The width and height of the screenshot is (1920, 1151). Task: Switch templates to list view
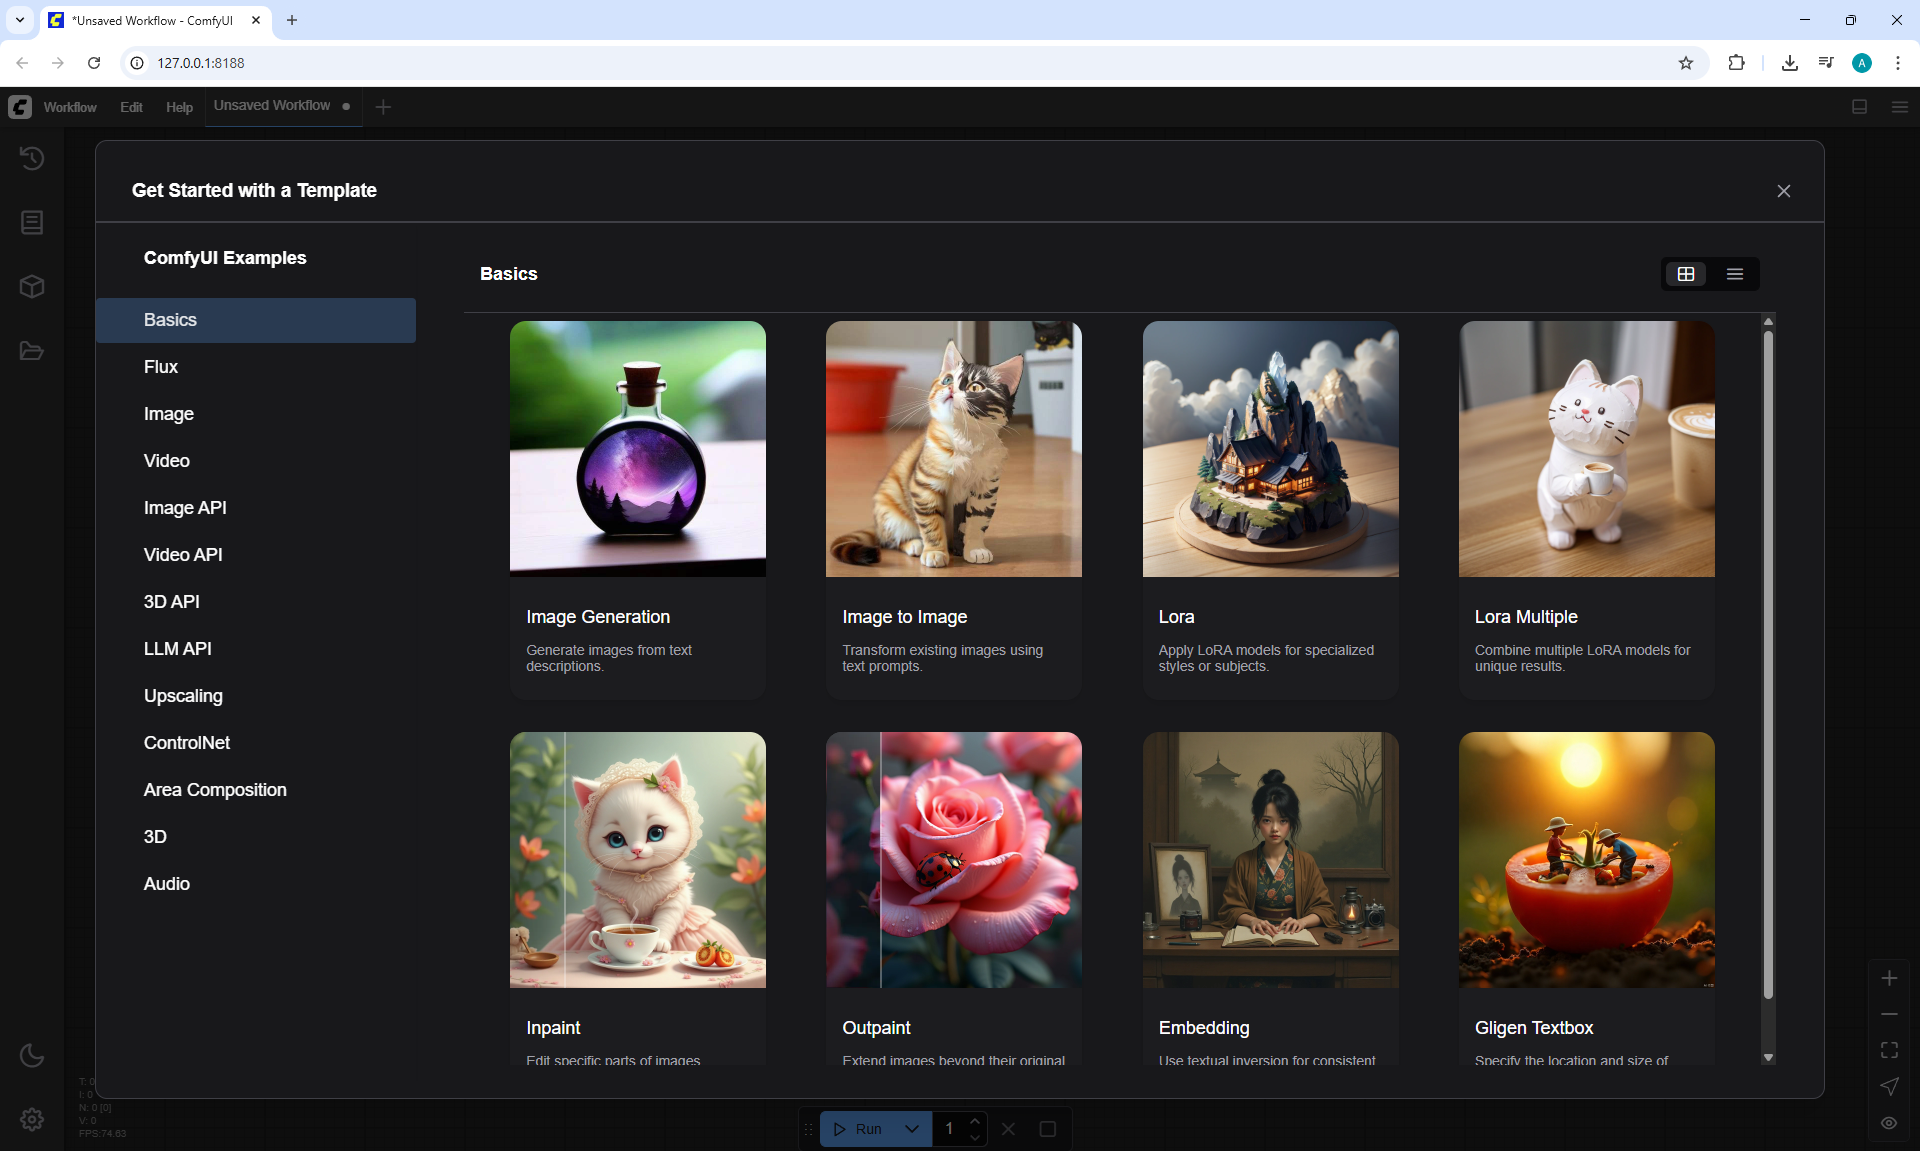[x=1735, y=274]
